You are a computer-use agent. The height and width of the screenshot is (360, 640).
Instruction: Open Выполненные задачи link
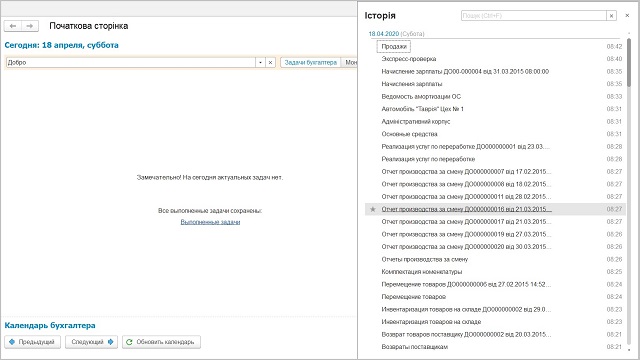[x=210, y=222]
